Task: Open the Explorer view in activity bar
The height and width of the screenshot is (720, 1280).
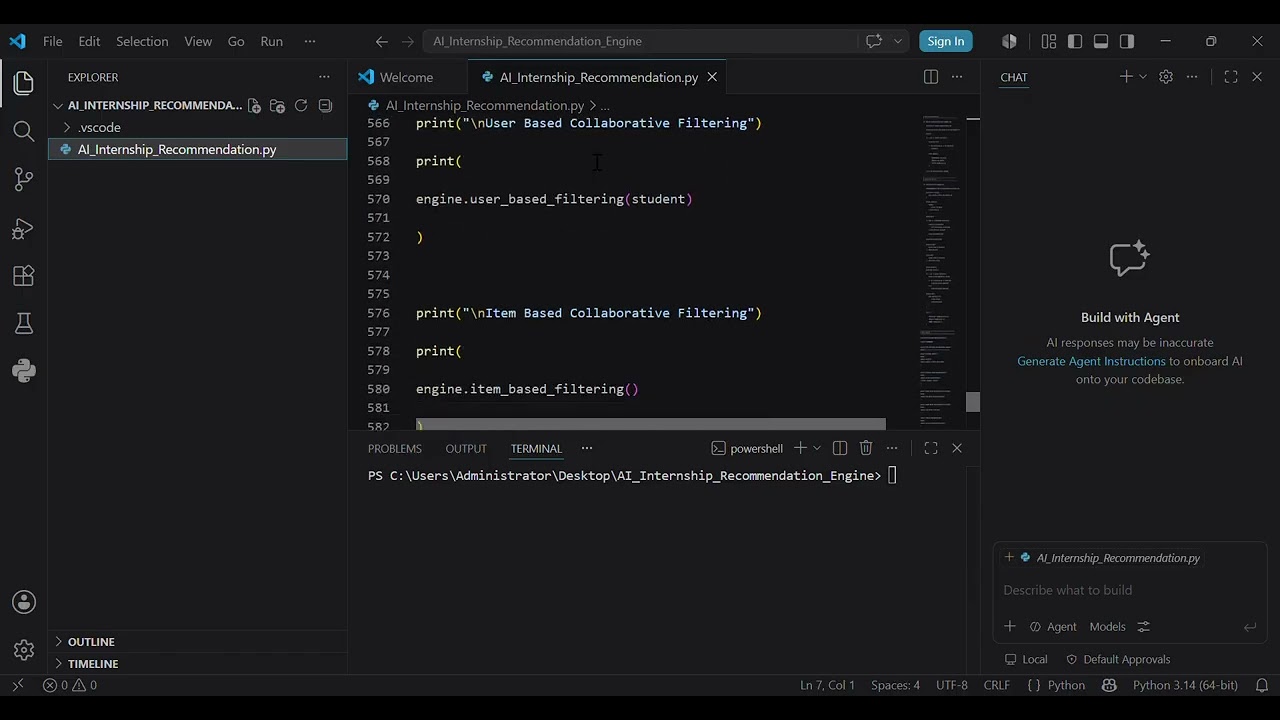Action: [x=24, y=83]
